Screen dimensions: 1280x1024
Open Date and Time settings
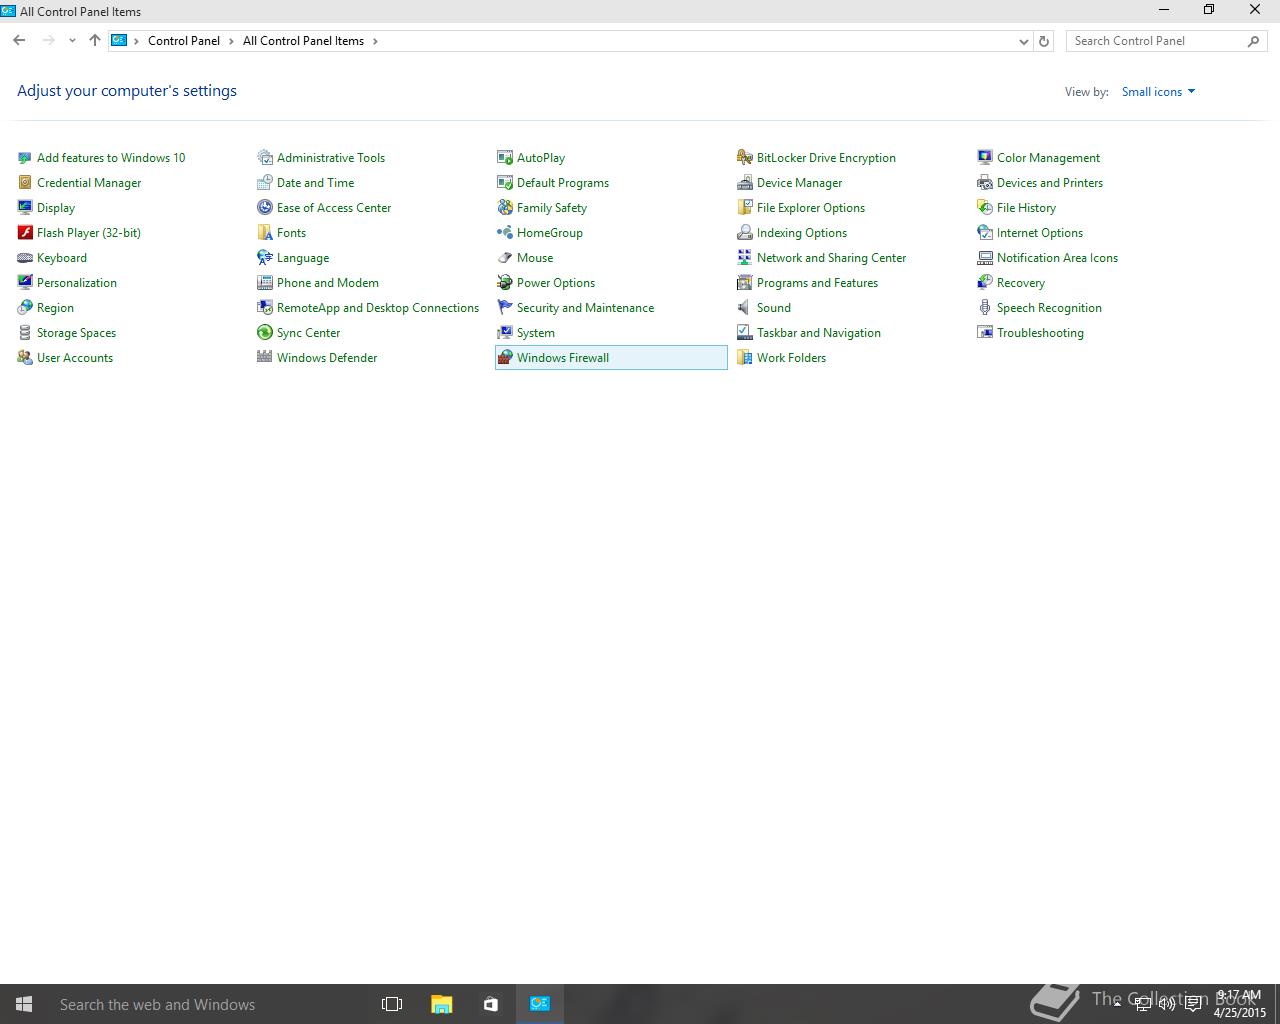tap(315, 183)
